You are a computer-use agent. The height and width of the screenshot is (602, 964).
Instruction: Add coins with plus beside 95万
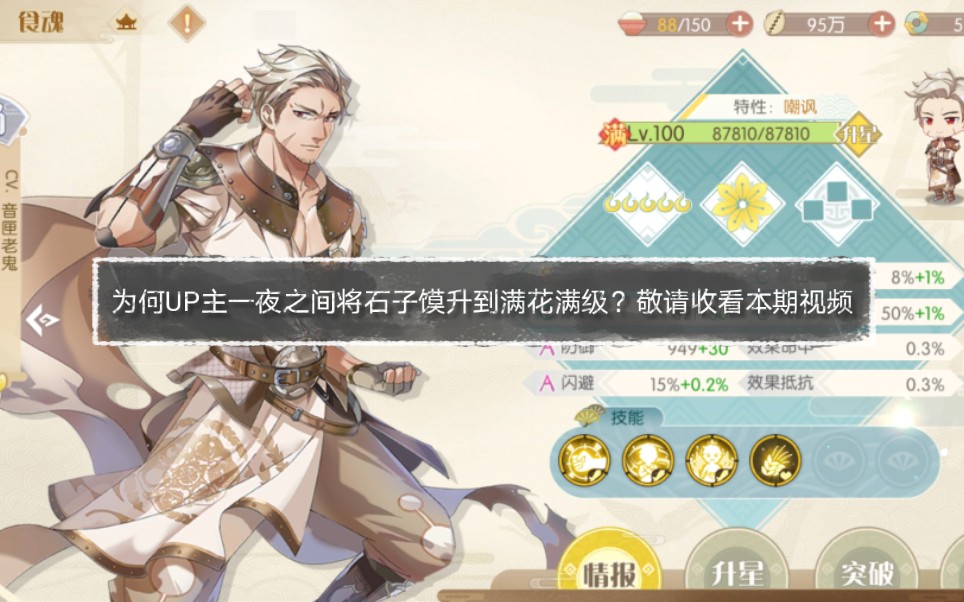(882, 25)
